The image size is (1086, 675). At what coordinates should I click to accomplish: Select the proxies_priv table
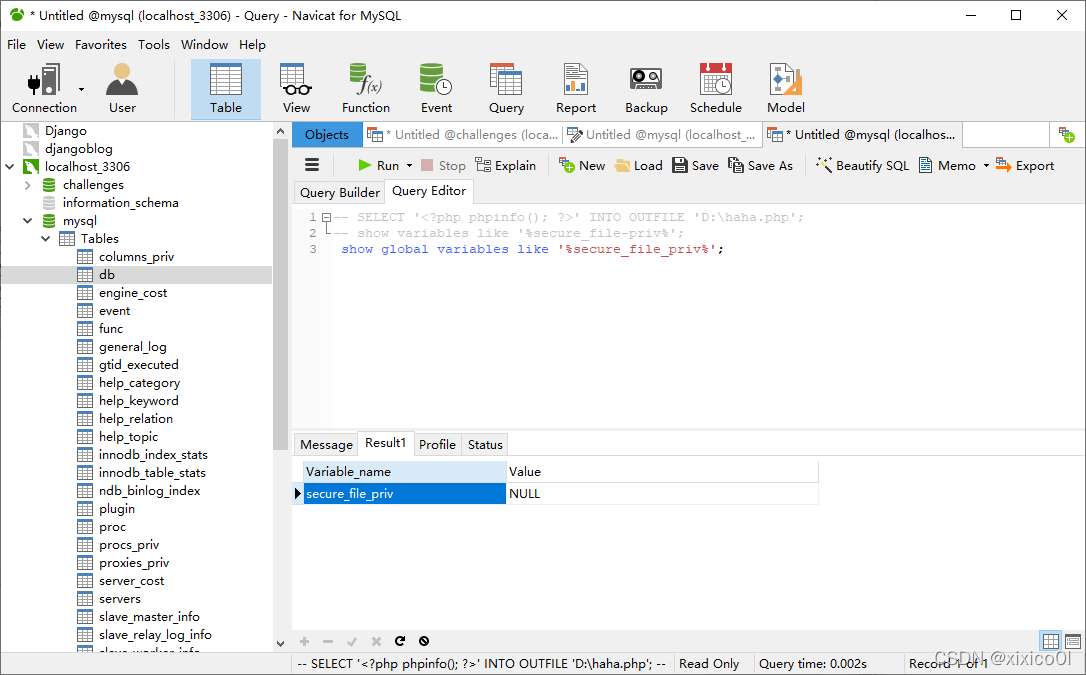(x=134, y=563)
